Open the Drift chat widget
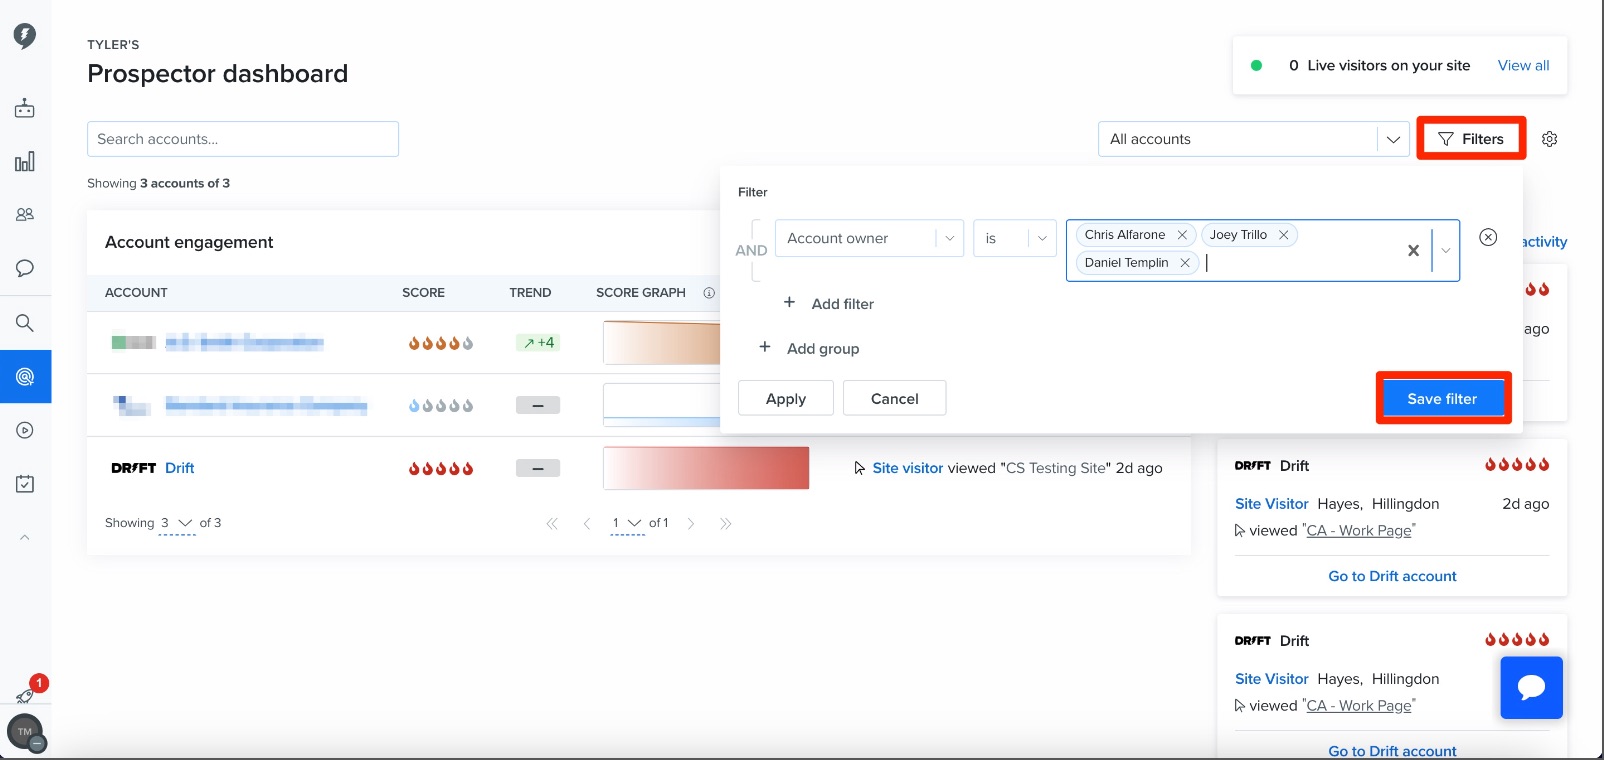 [1531, 688]
